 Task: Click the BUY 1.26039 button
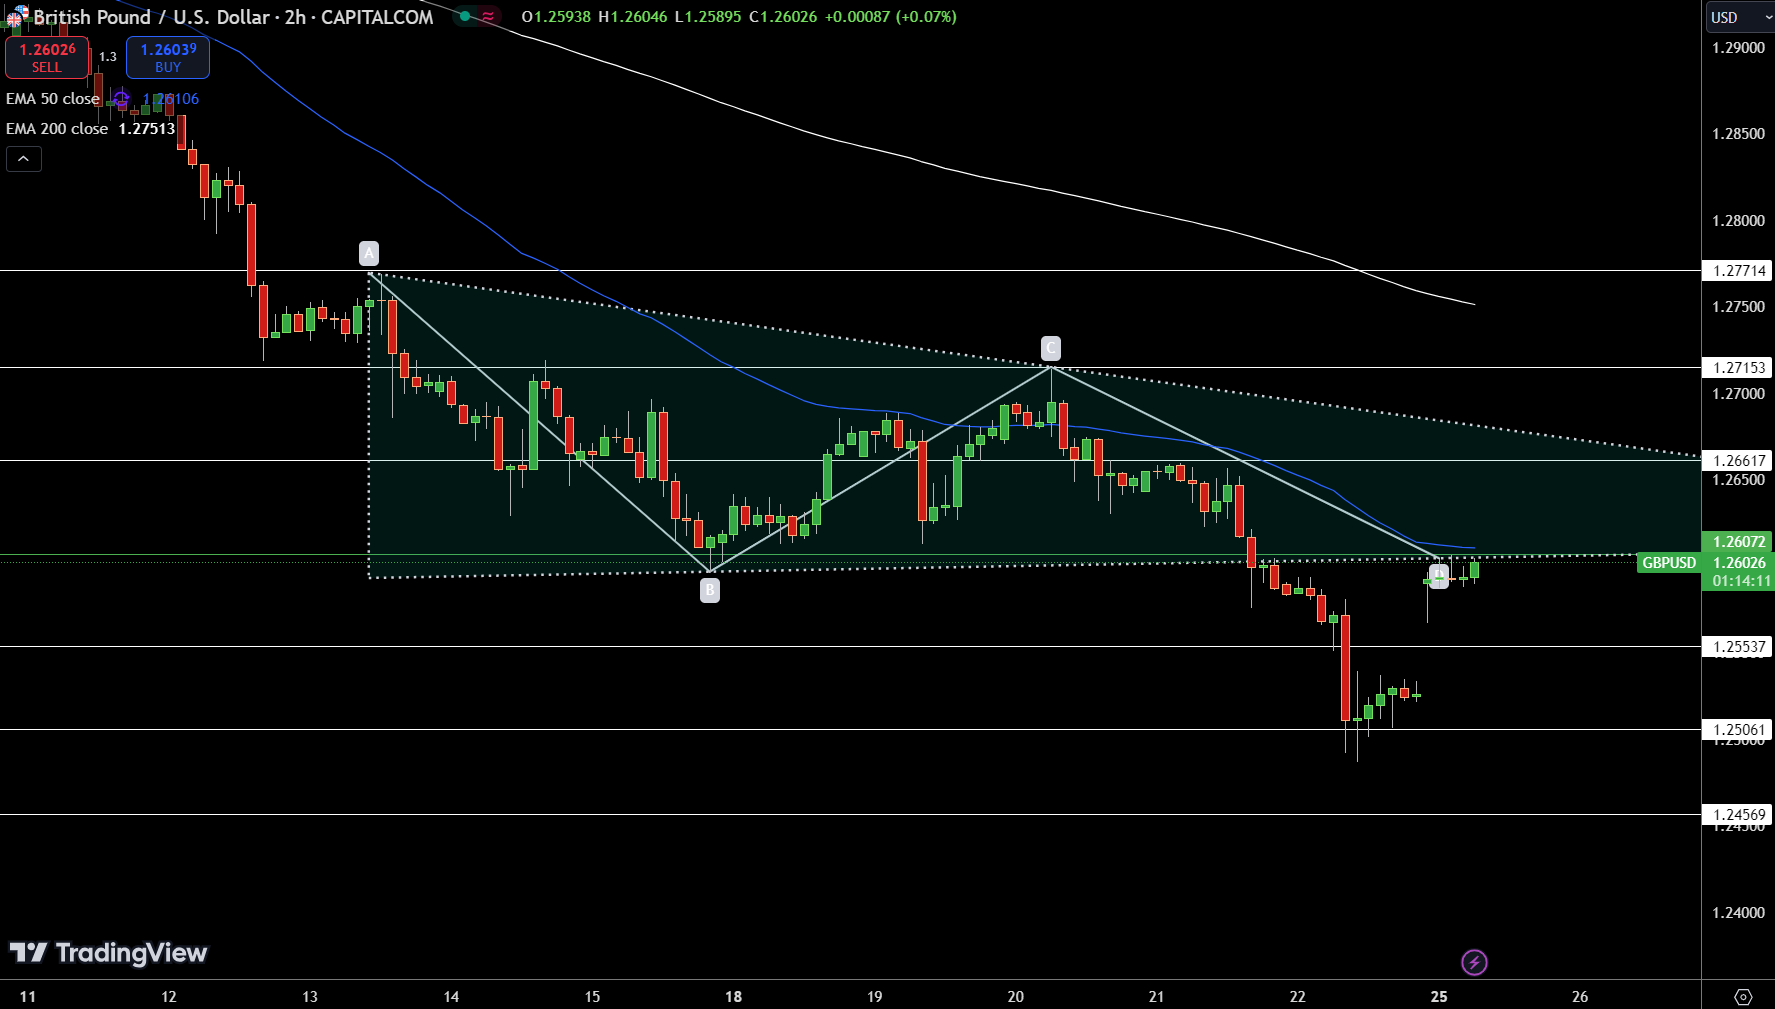point(168,57)
